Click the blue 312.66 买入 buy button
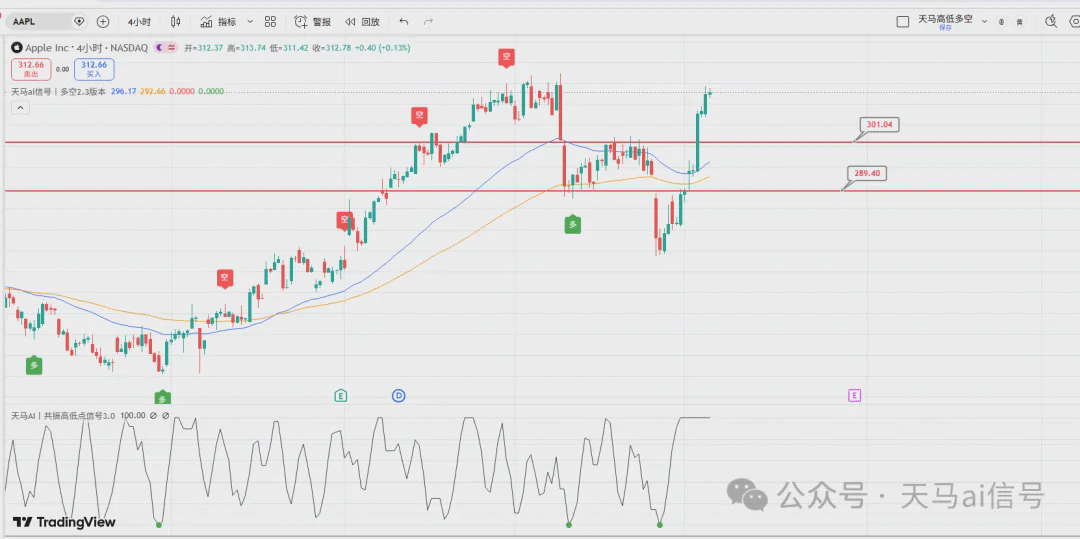Image resolution: width=1080 pixels, height=539 pixels. [94, 69]
